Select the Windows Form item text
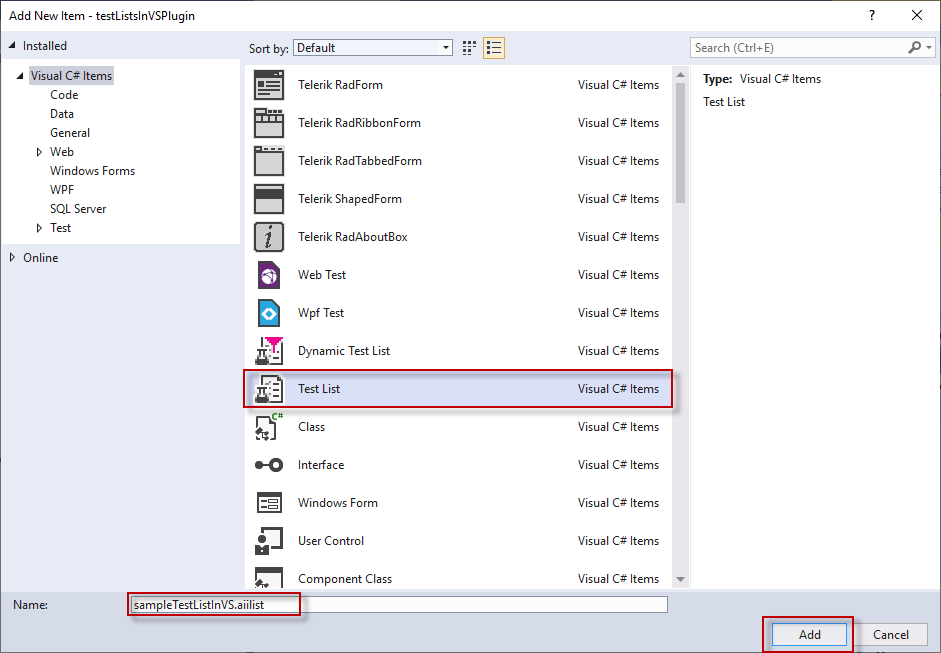The height and width of the screenshot is (653, 941). point(338,503)
